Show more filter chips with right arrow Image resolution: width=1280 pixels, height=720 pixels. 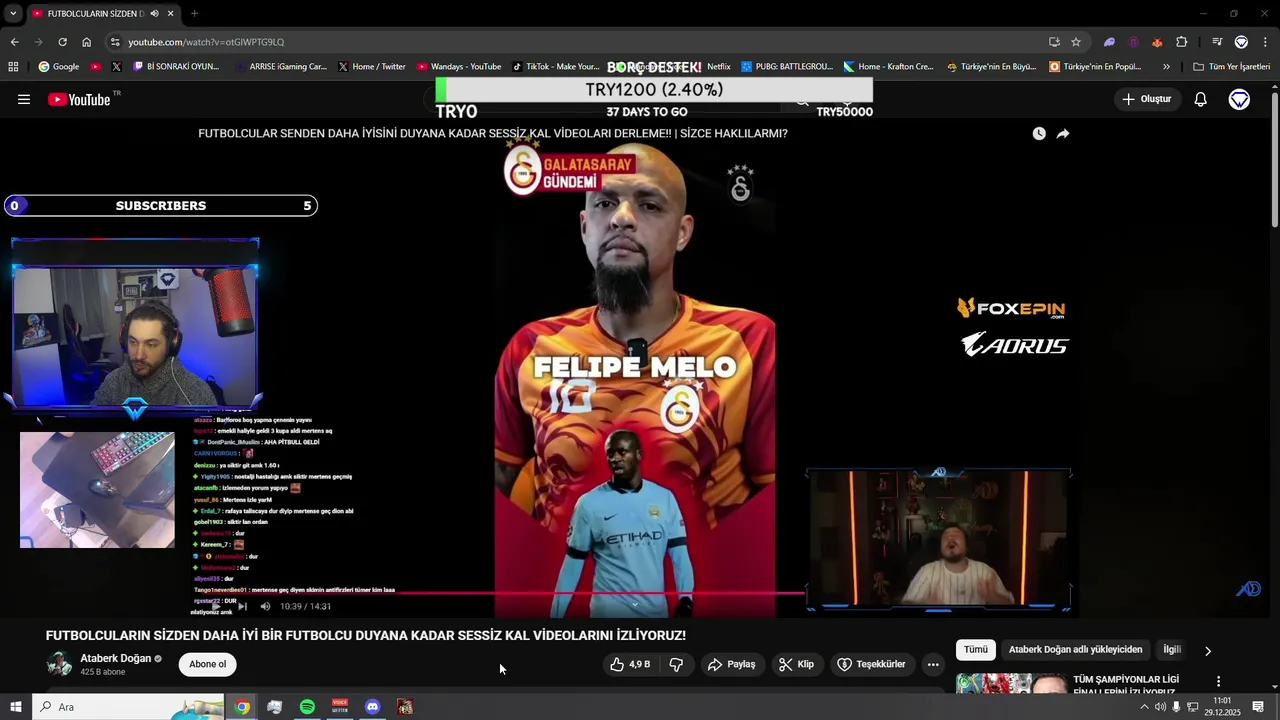coord(1208,651)
